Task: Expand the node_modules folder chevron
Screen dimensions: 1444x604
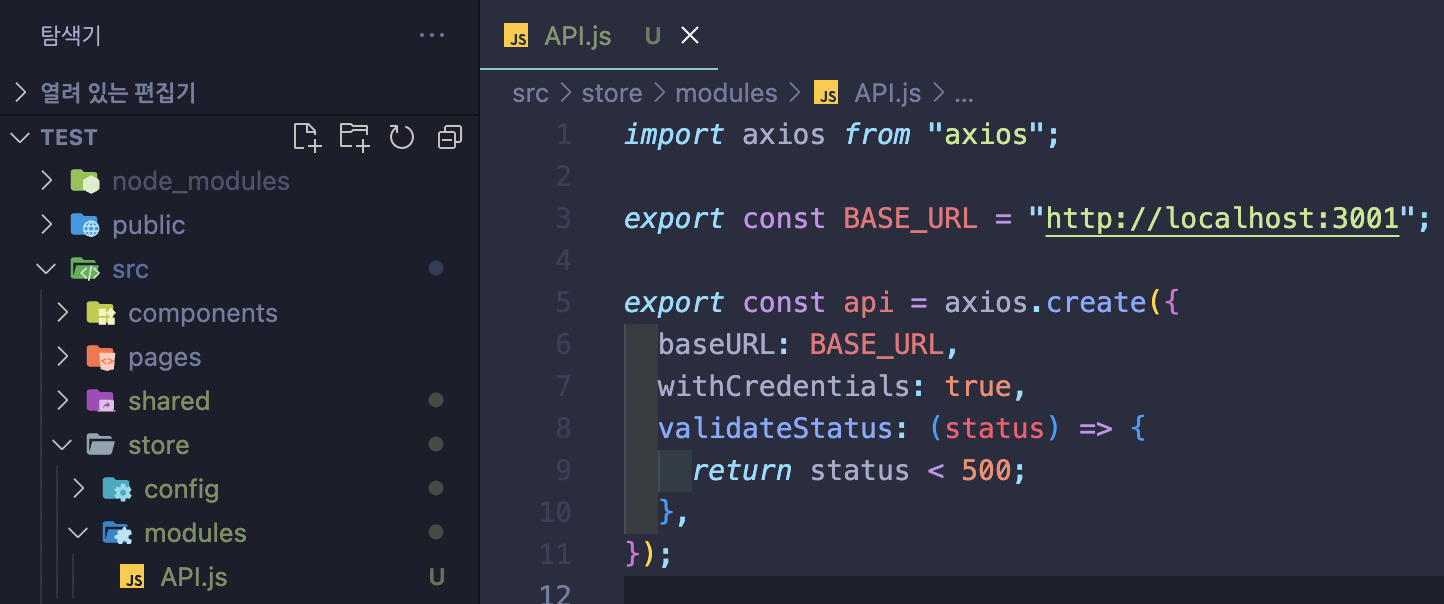Action: [x=46, y=181]
